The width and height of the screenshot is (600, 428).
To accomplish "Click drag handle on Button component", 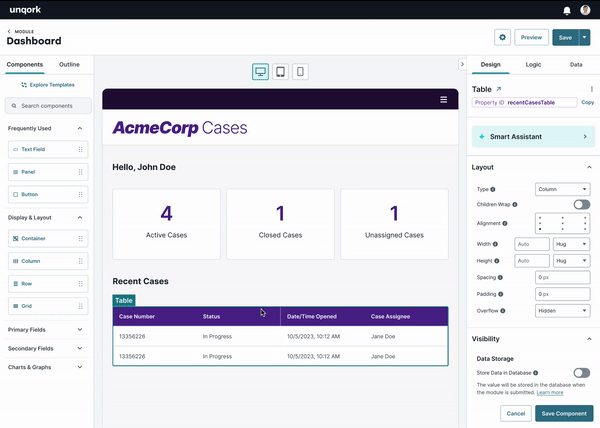I will (80, 195).
